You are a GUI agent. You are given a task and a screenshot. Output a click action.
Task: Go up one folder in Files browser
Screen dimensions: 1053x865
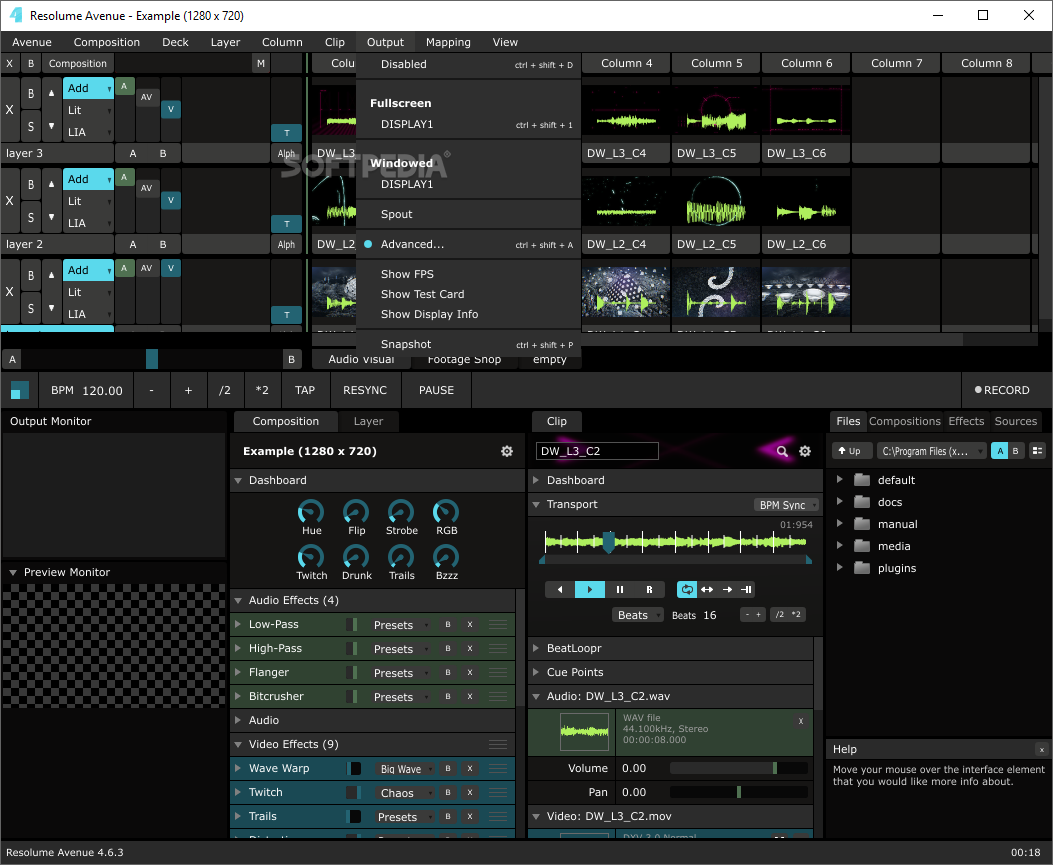click(852, 451)
